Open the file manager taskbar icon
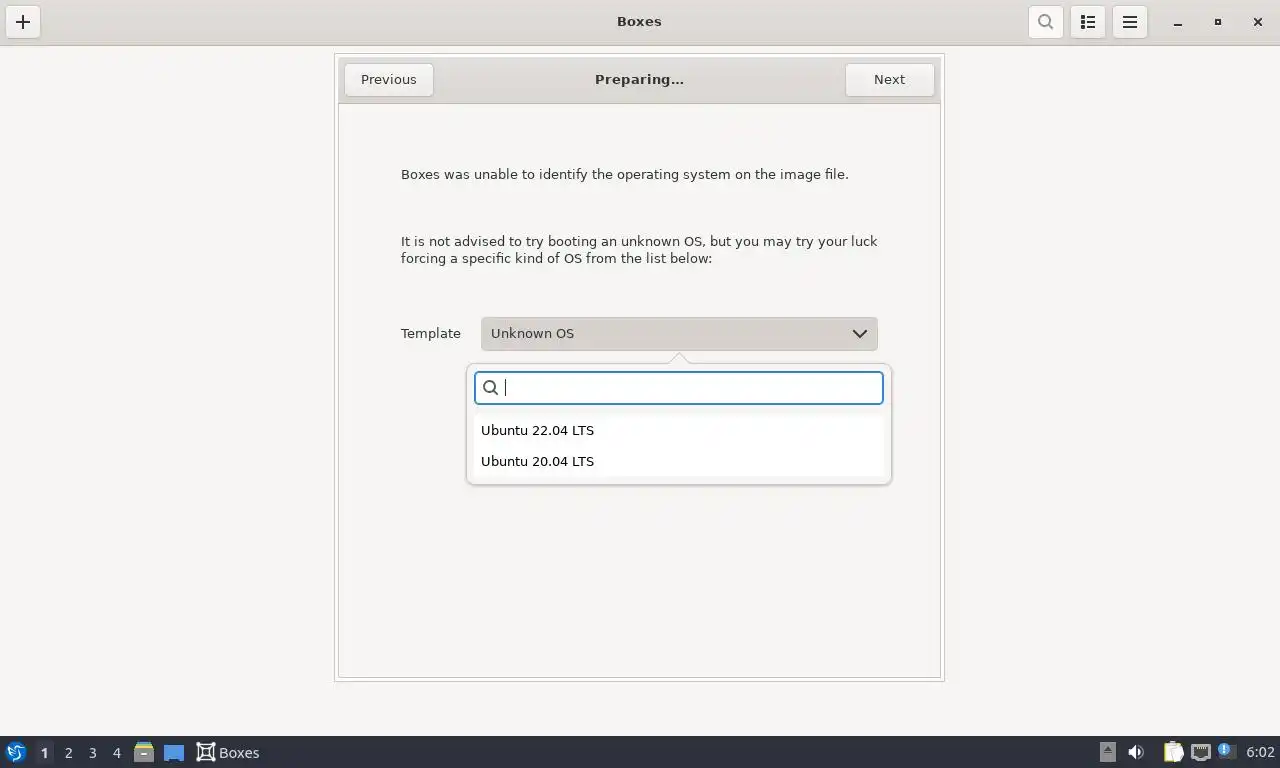The image size is (1280, 768). [x=144, y=753]
